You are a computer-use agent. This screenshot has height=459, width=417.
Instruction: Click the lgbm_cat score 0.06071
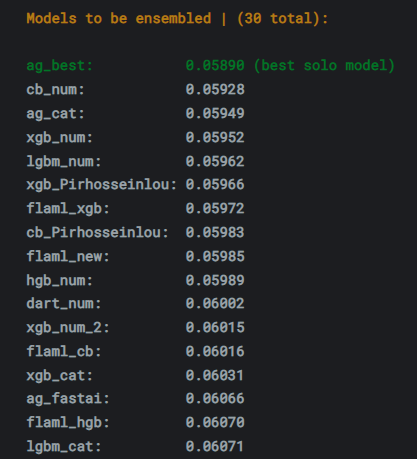coord(215,447)
